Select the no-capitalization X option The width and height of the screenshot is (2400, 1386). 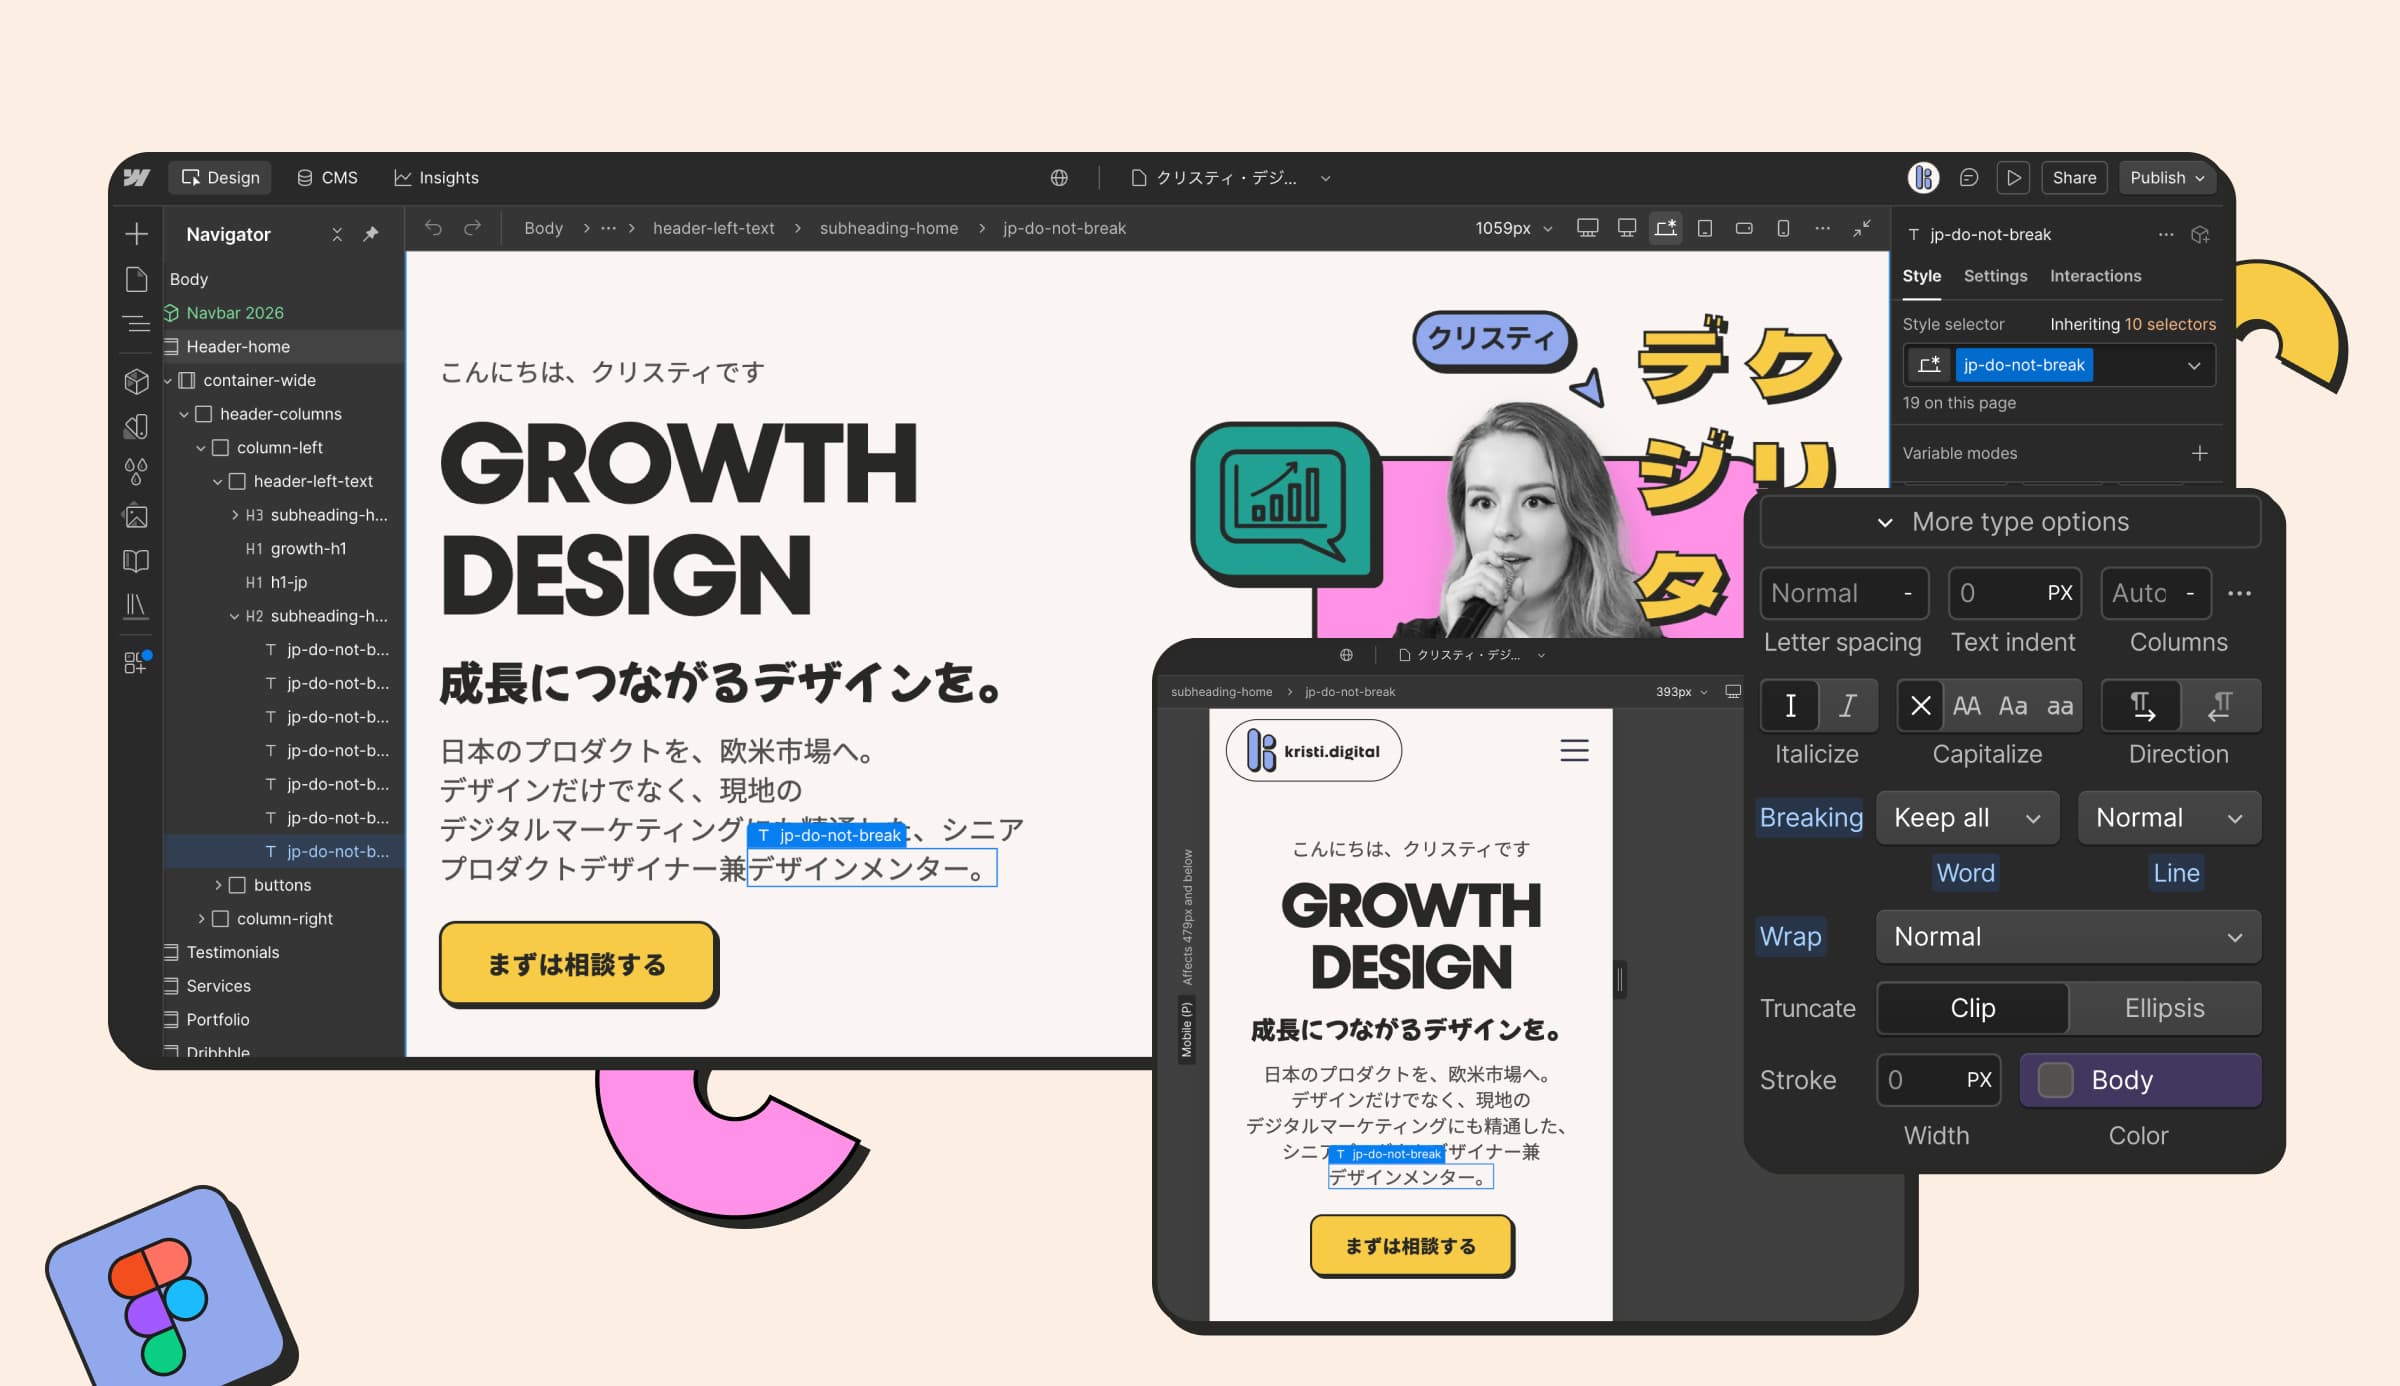[1920, 706]
